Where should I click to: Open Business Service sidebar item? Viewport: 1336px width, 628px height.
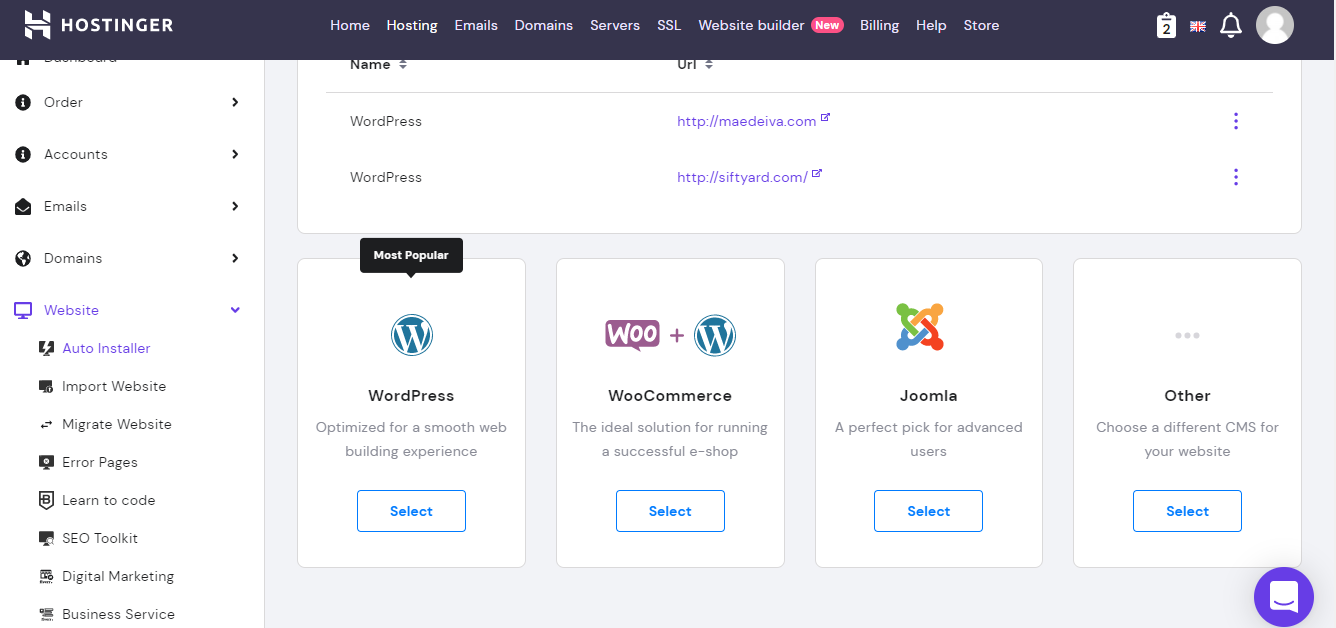click(x=118, y=614)
